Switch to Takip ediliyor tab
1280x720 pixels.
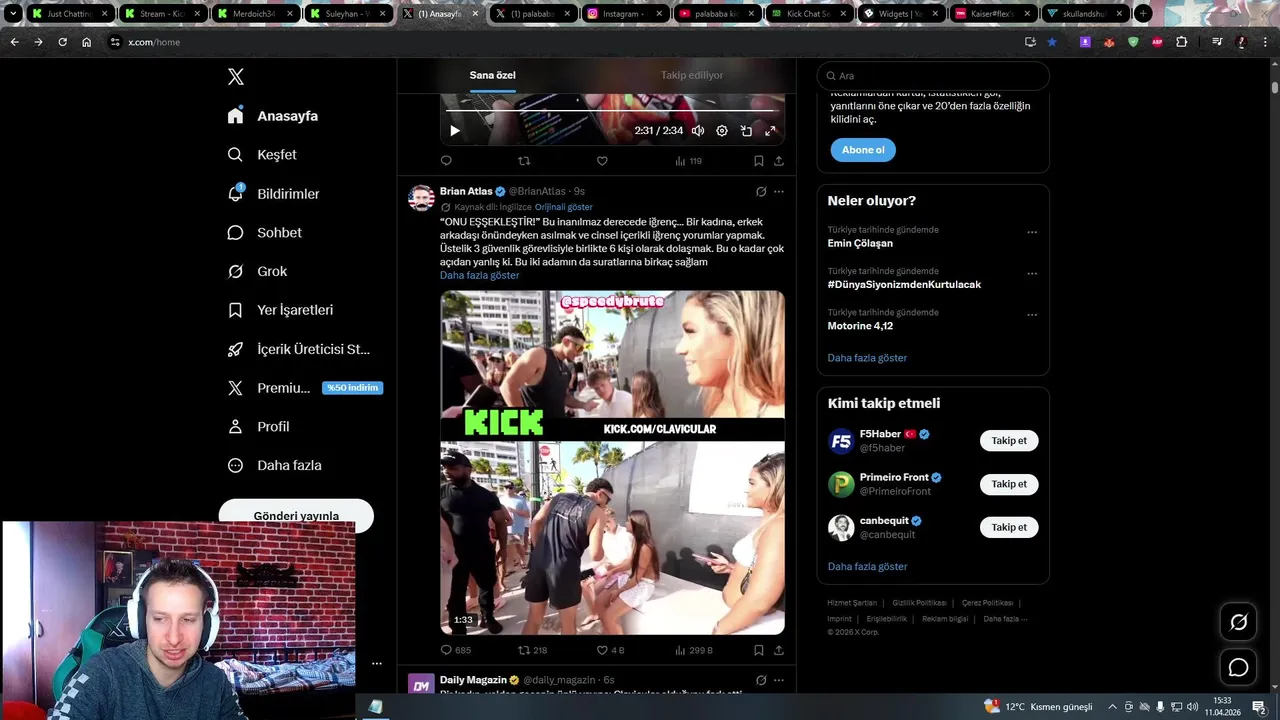691,75
